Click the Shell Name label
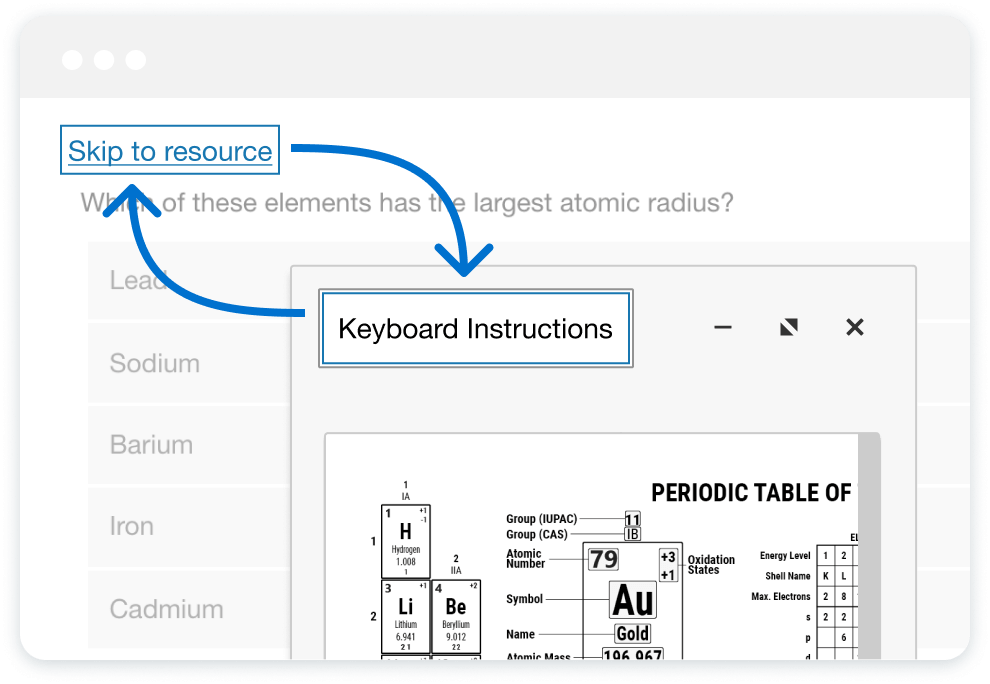The height and width of the screenshot is (684, 990). tap(787, 576)
